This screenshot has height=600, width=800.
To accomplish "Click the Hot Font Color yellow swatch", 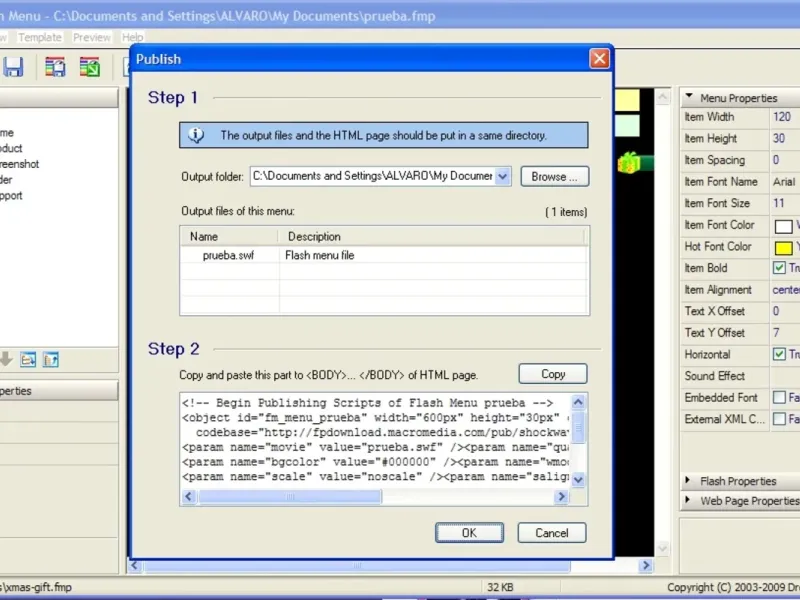I will point(783,247).
